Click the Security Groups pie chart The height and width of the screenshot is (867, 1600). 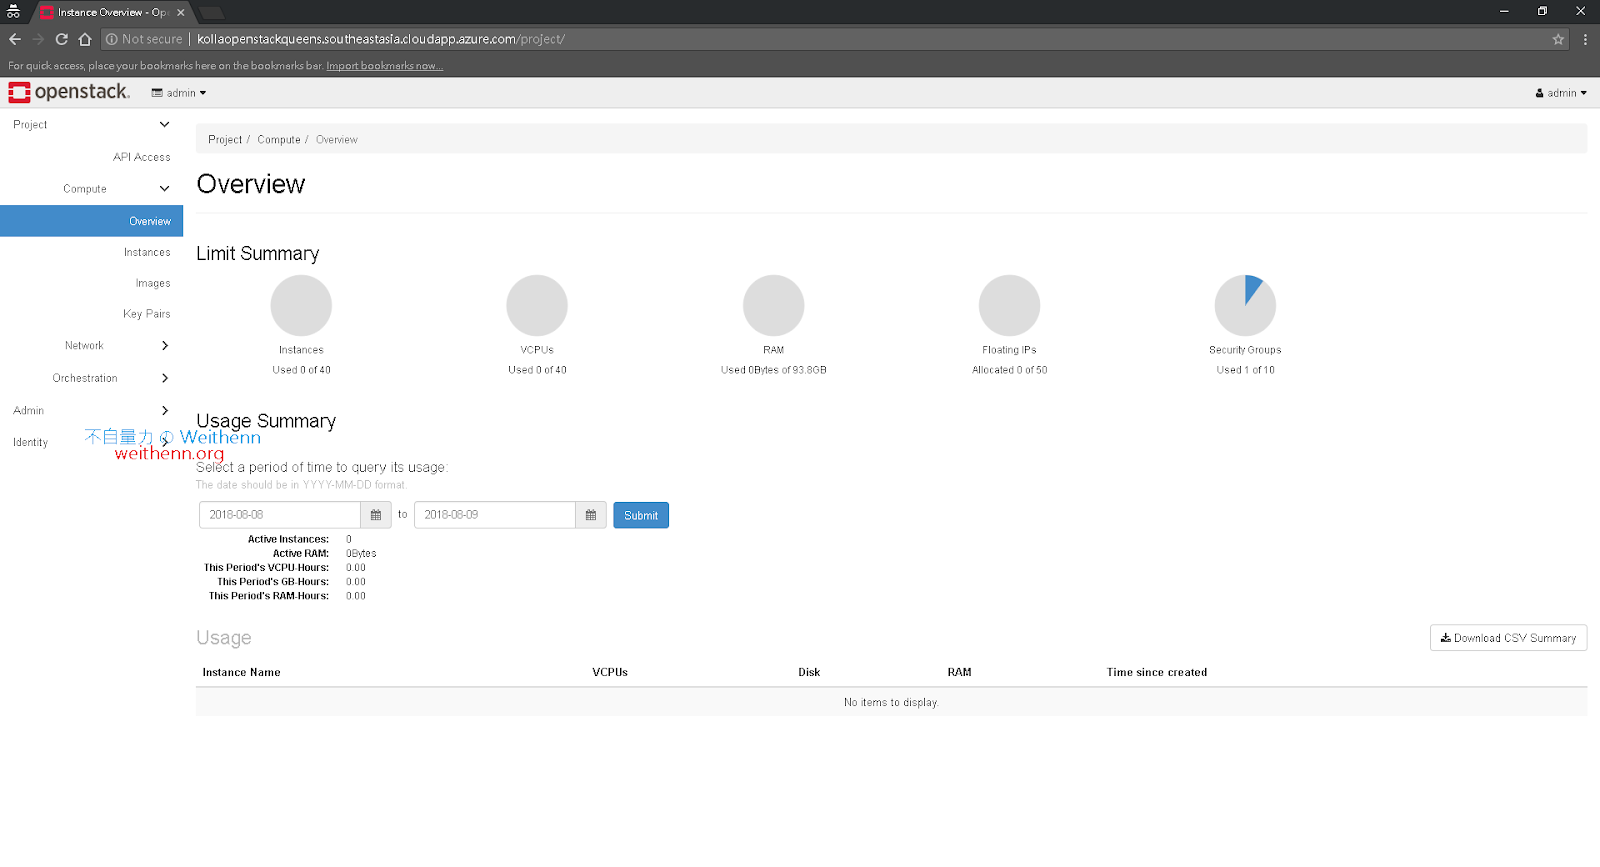point(1245,305)
